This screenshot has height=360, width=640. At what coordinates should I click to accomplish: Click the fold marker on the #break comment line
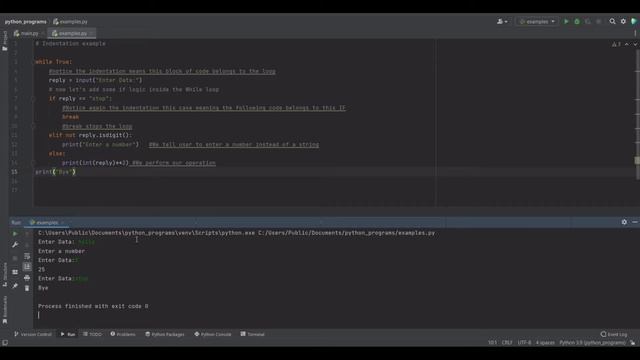[33, 126]
